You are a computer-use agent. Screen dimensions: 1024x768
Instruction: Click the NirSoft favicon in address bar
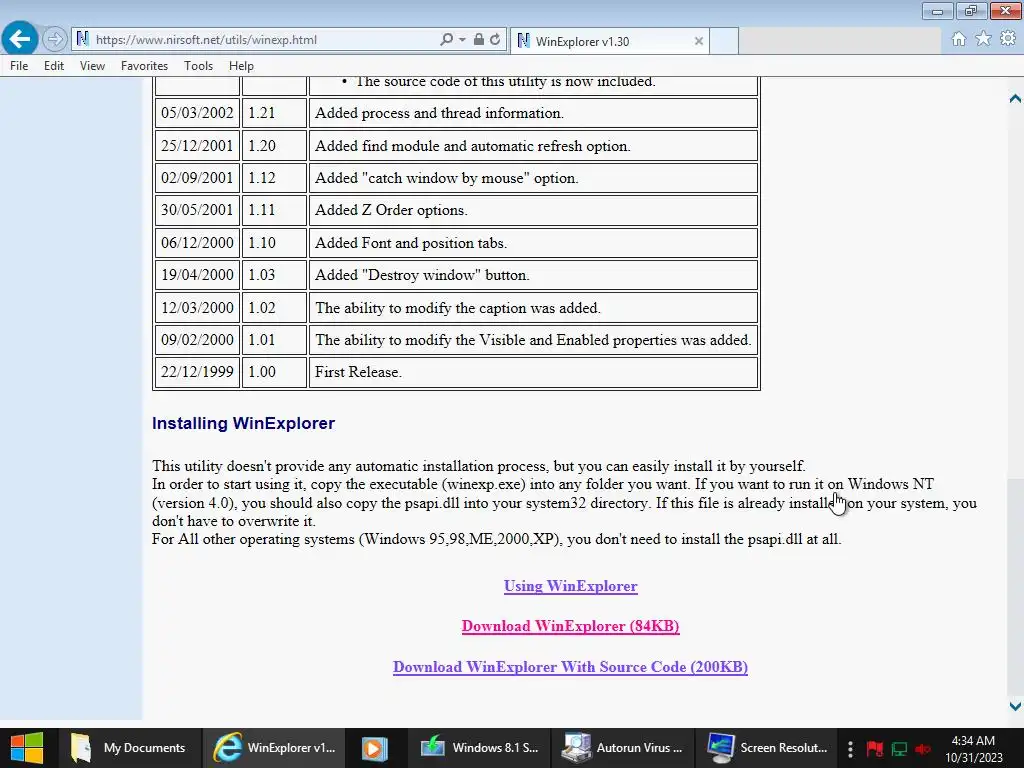(x=82, y=39)
